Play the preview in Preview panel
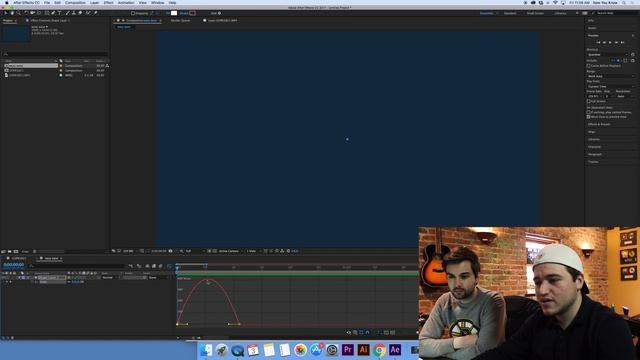Viewport: 640px width, 360px height. coord(610,42)
